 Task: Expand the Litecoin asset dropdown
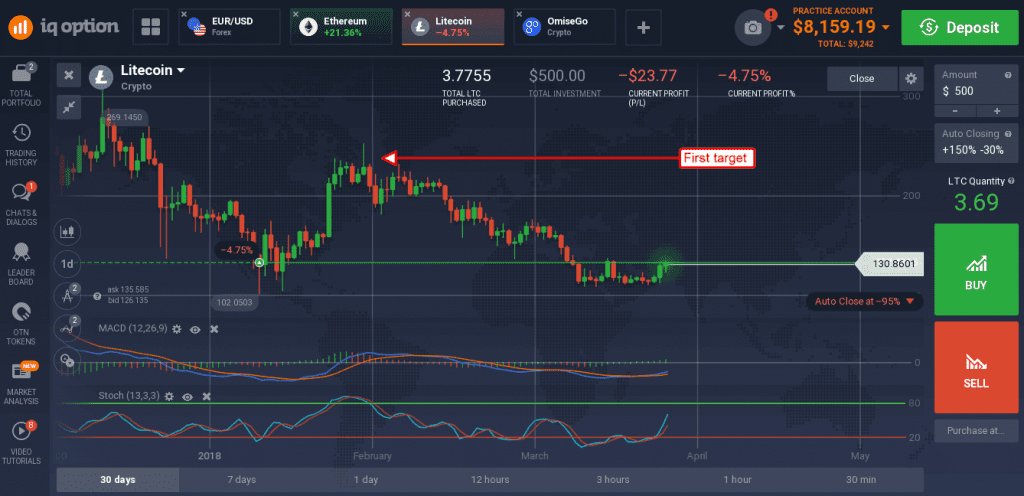click(x=181, y=70)
